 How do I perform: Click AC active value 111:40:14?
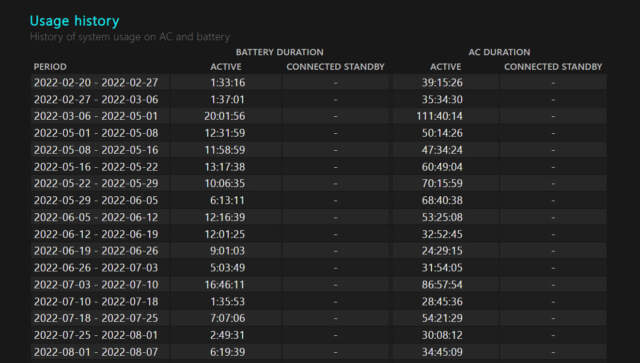click(x=440, y=116)
